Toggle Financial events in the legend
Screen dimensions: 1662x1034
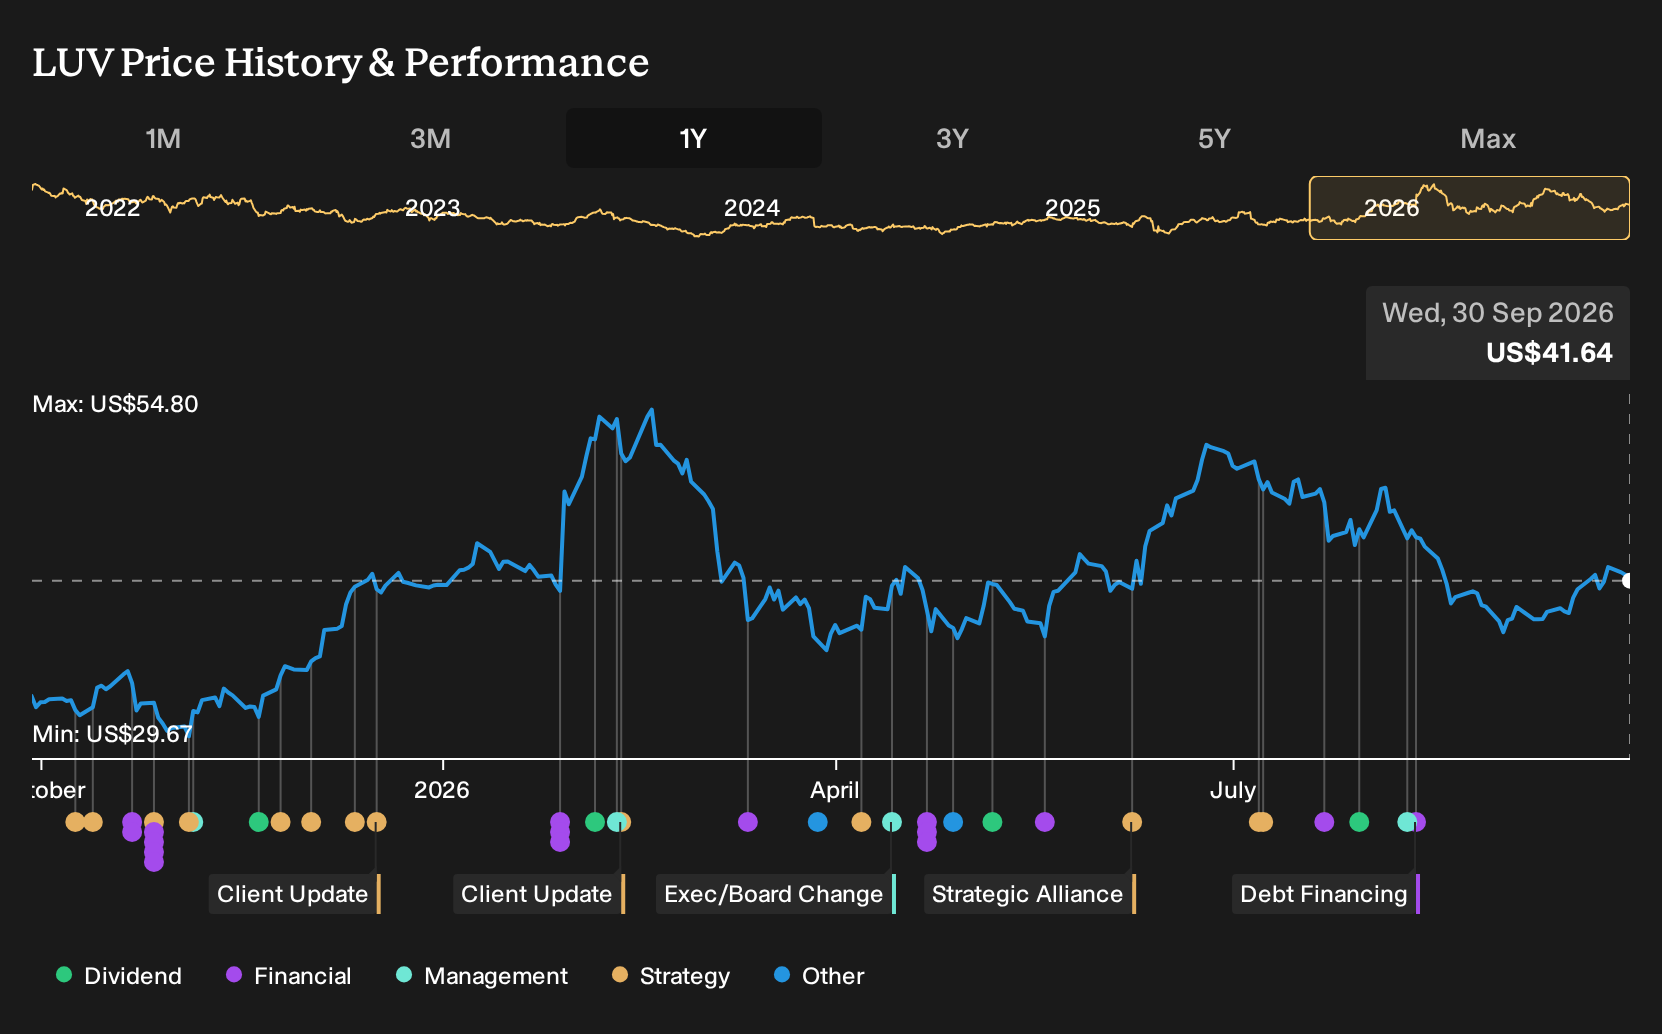point(288,976)
